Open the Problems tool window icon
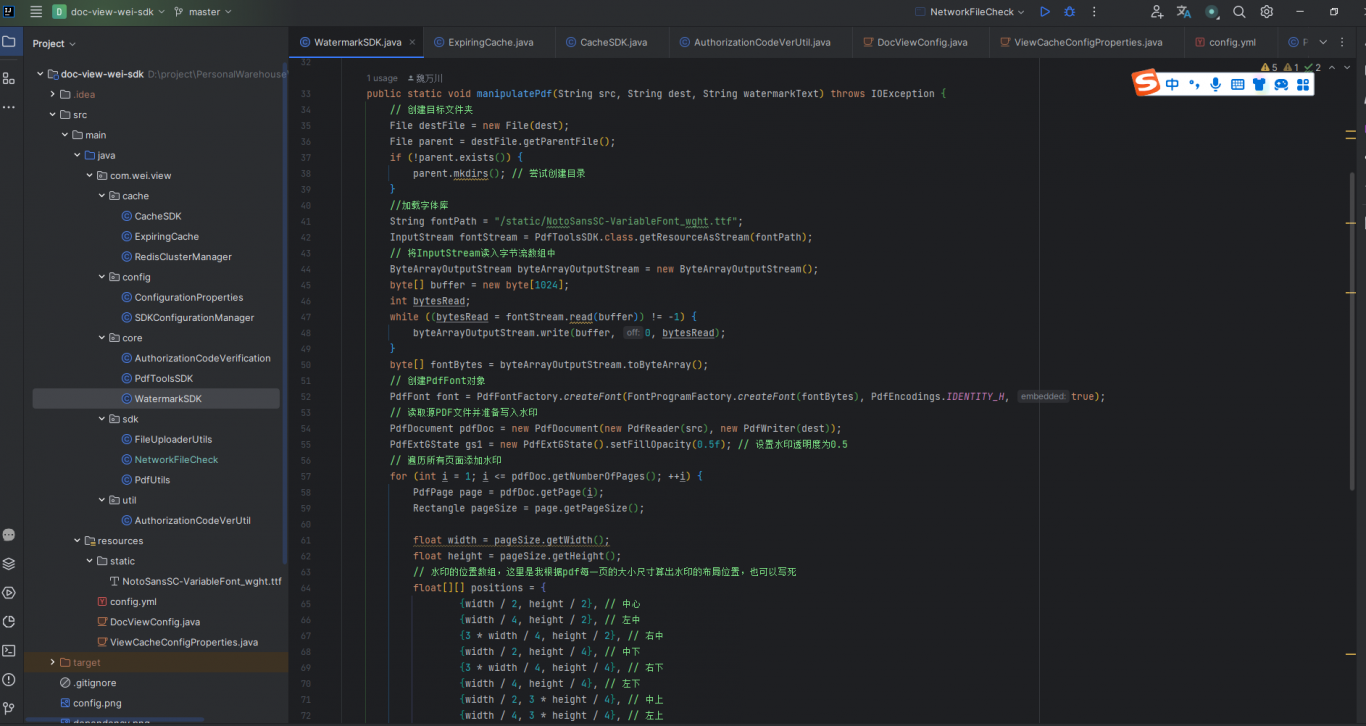This screenshot has height=726, width=1366. coord(9,679)
